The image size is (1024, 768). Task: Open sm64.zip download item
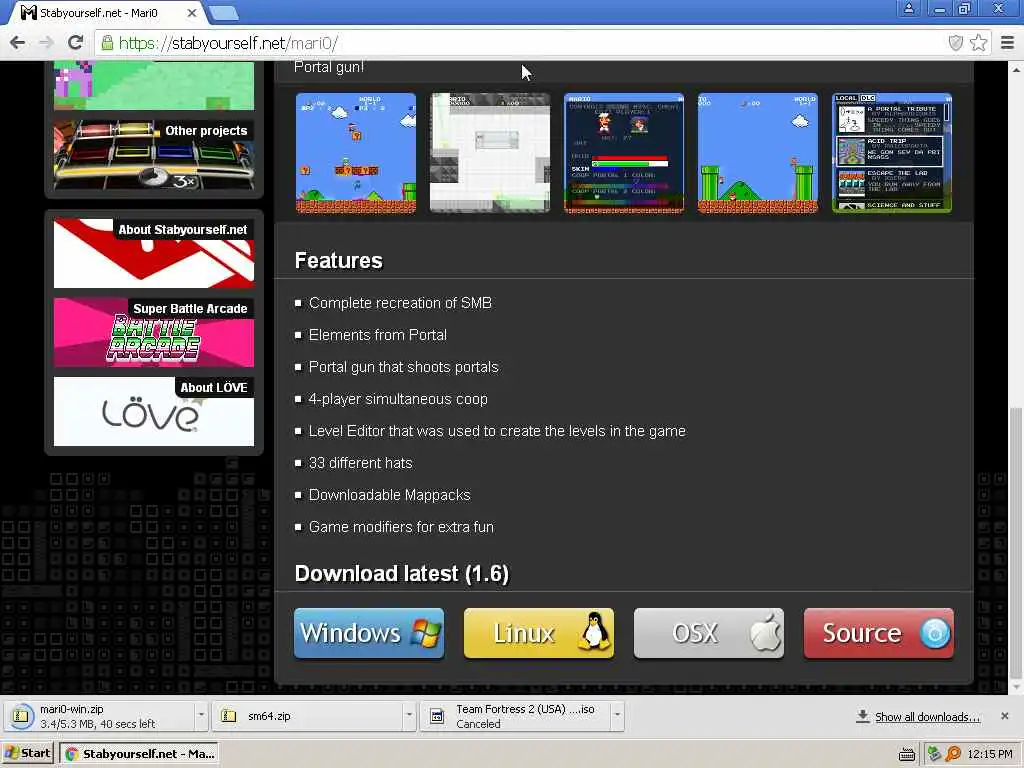tap(309, 716)
